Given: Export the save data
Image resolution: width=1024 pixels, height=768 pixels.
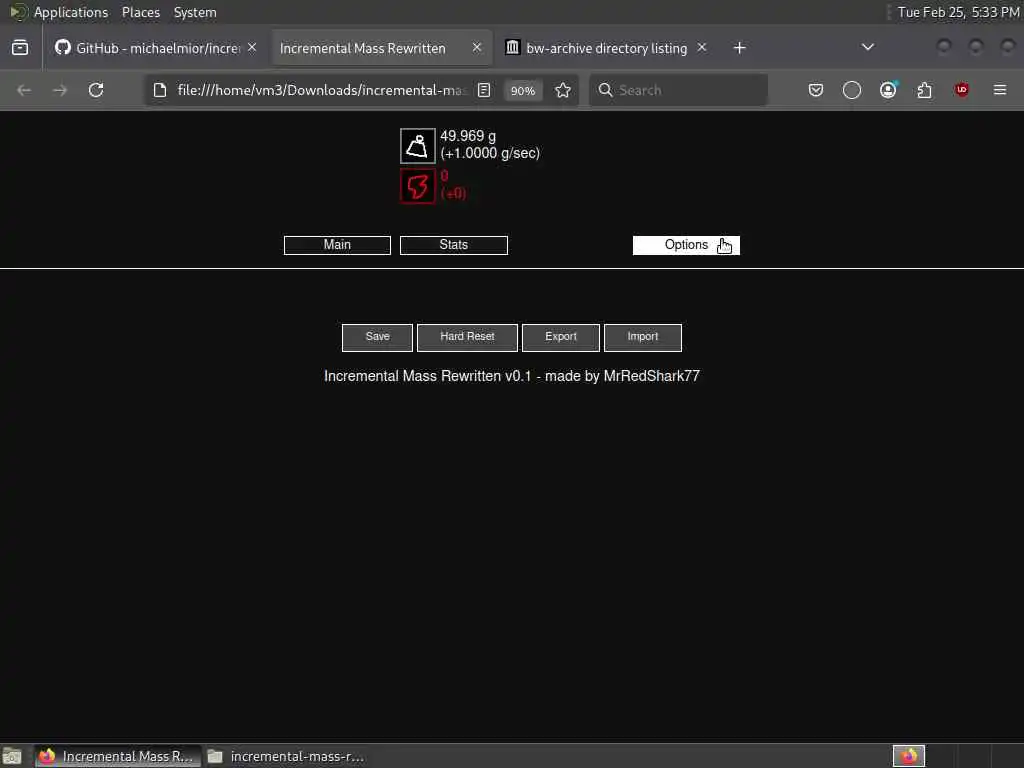Looking at the screenshot, I should click(560, 337).
